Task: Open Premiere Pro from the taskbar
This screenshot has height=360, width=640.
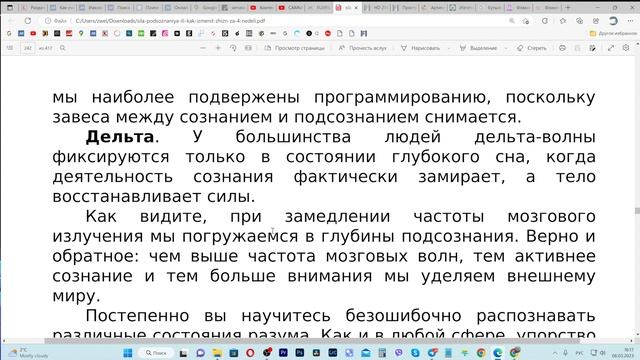Action: pos(283,353)
